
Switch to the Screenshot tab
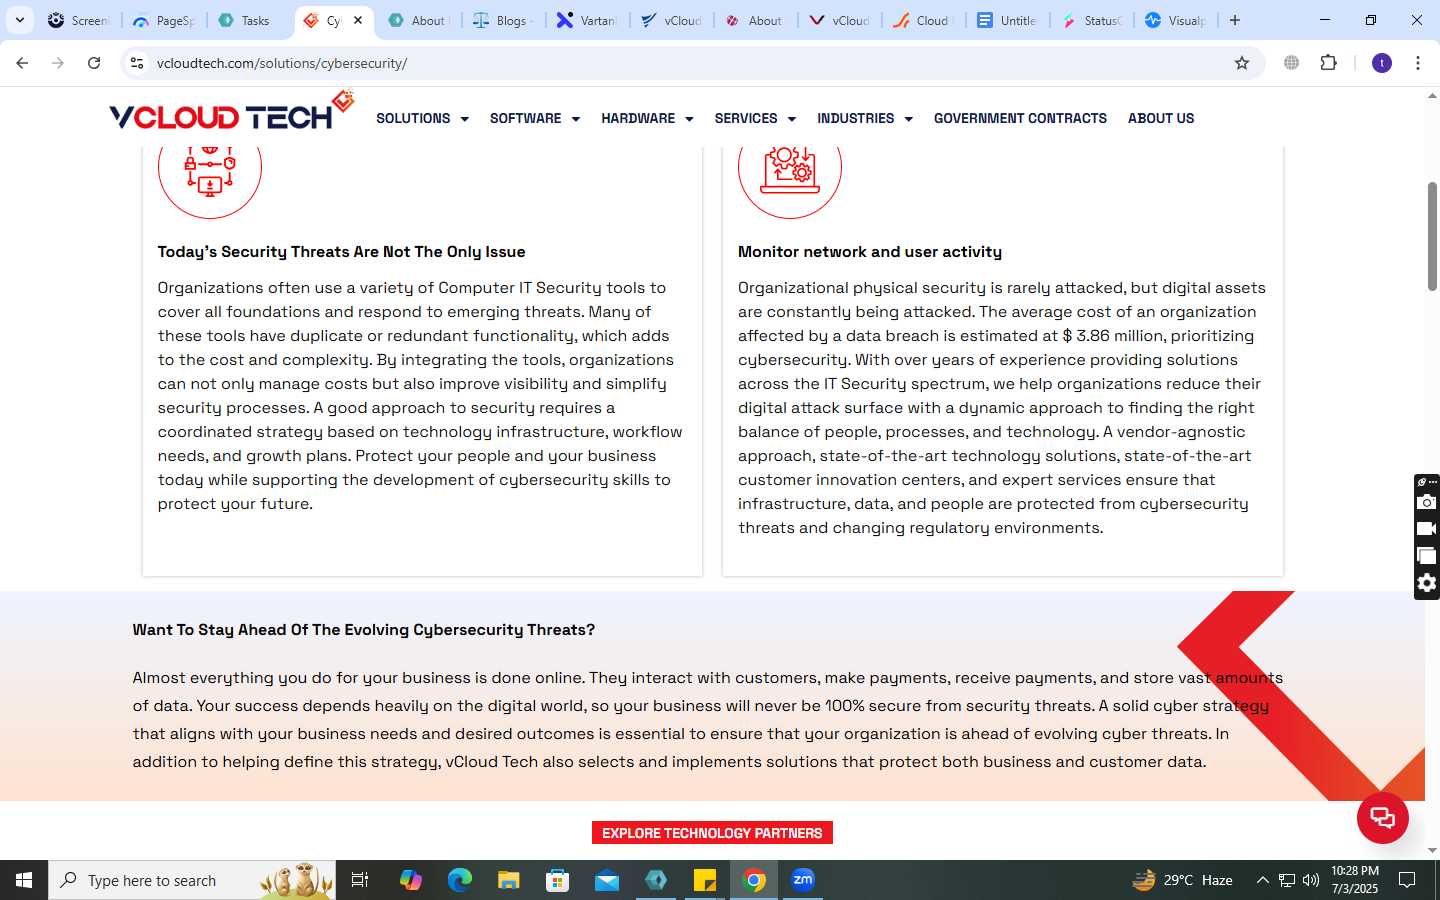pos(80,20)
